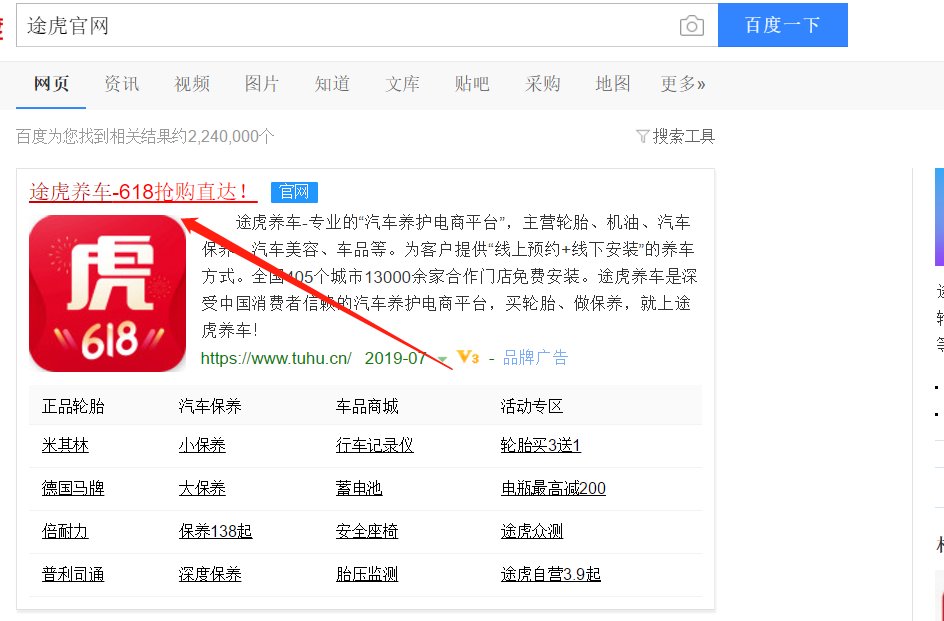The height and width of the screenshot is (621, 944).
Task: Switch to the 资讯 tab
Action: pyautogui.click(x=122, y=84)
